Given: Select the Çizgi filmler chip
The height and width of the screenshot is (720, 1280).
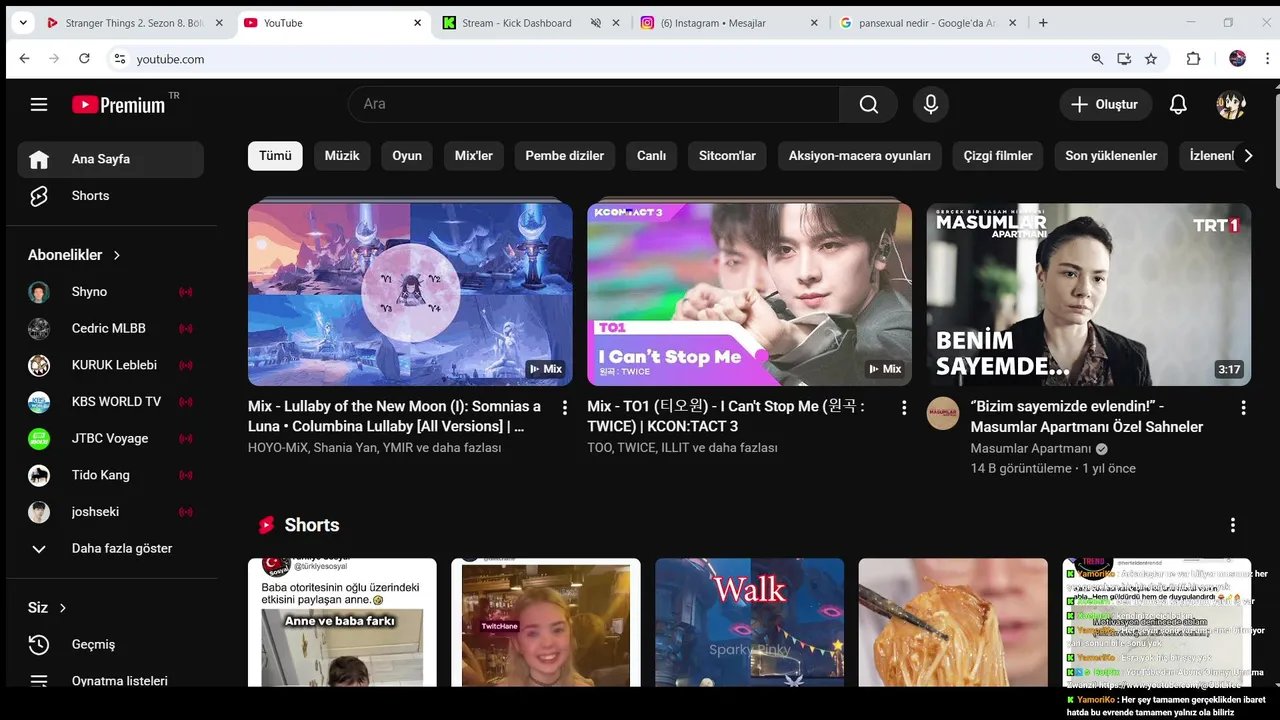Looking at the screenshot, I should (x=998, y=156).
